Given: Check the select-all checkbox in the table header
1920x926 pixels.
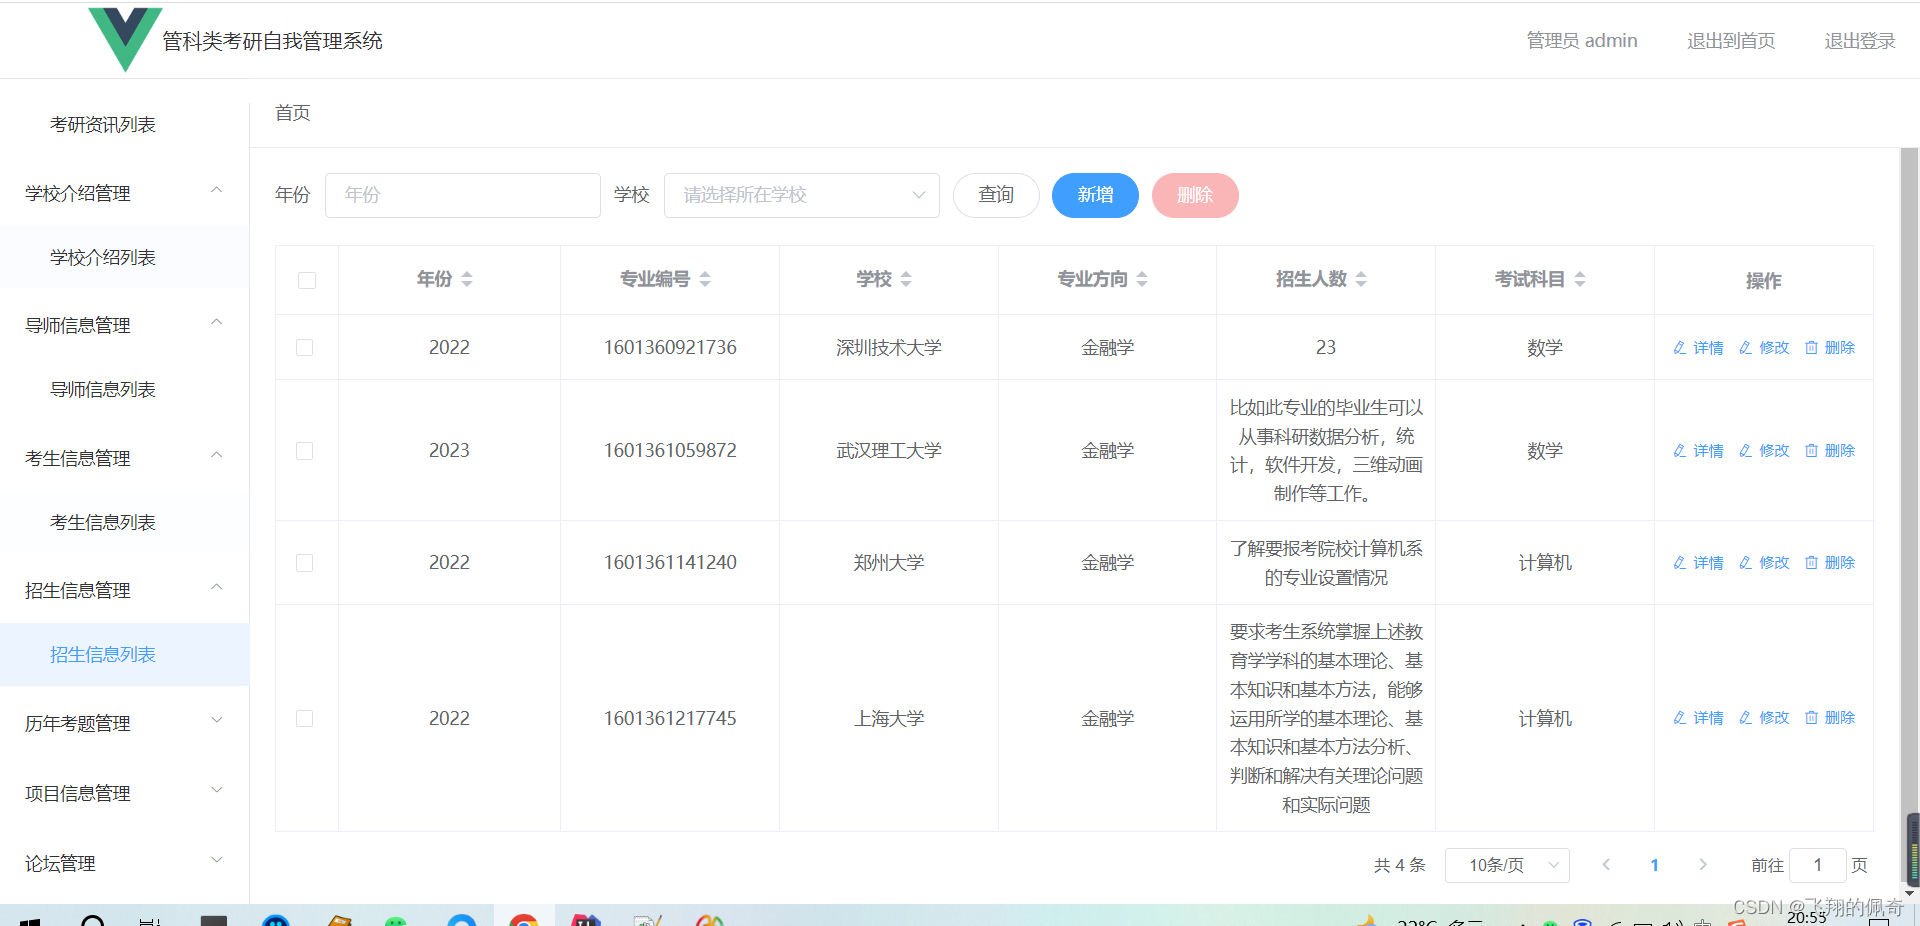Looking at the screenshot, I should click(306, 281).
